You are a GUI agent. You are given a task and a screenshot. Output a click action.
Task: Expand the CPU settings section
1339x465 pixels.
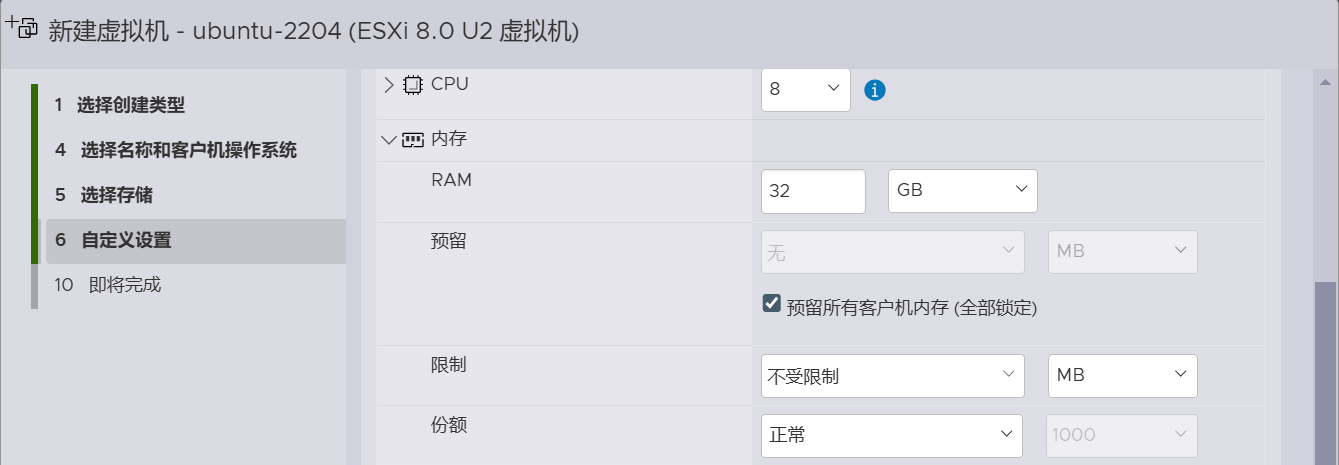tap(389, 85)
